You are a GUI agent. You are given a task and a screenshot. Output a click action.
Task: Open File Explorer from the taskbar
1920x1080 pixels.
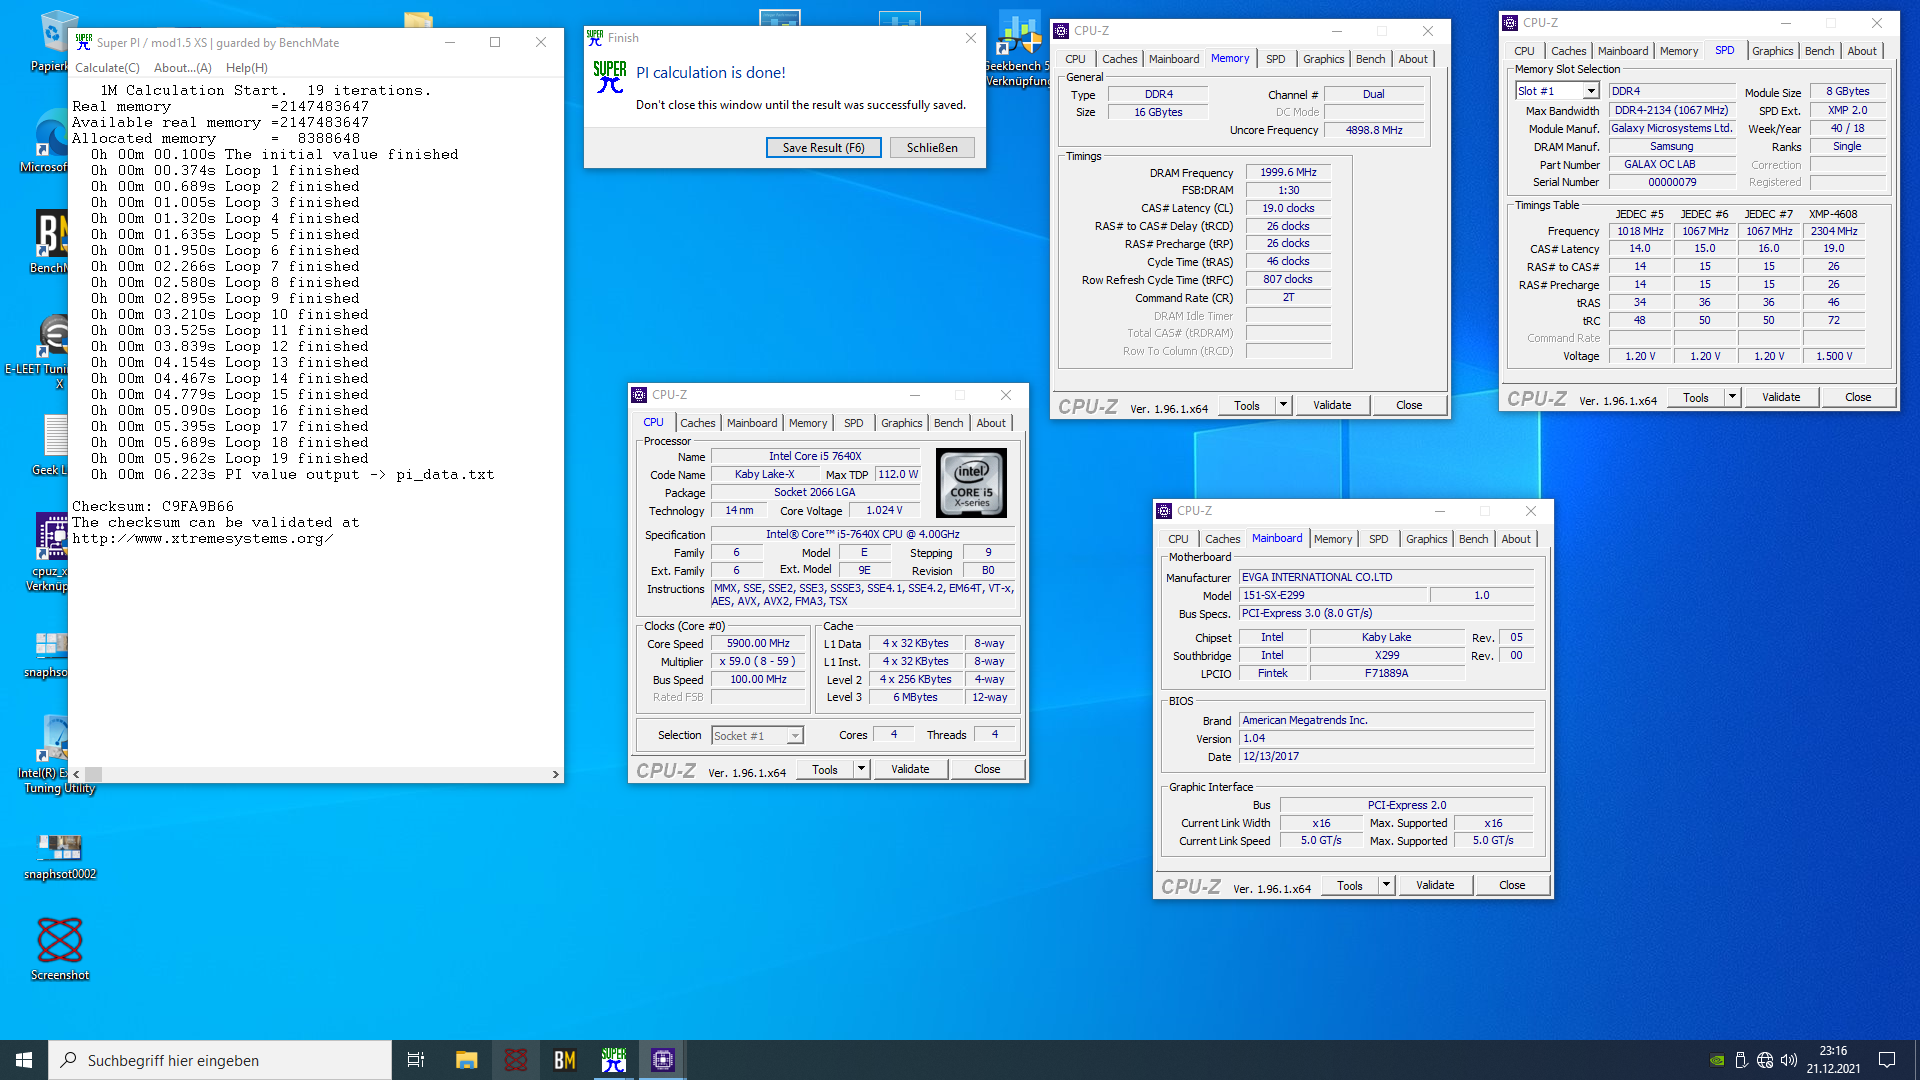[466, 1060]
